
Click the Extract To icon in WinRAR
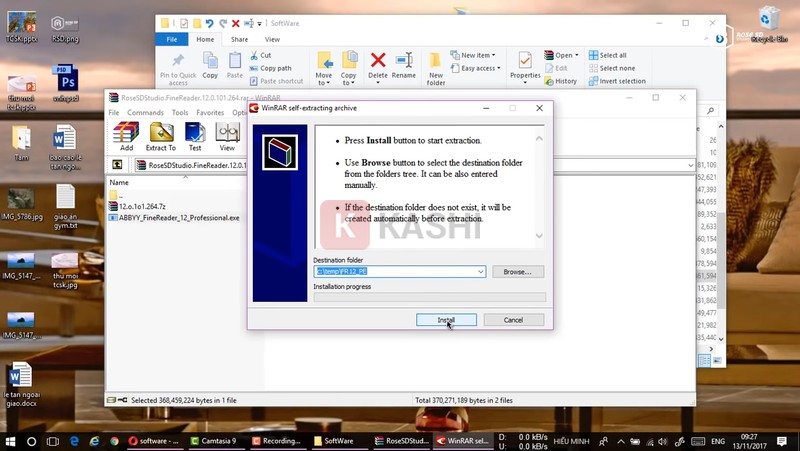tap(161, 137)
